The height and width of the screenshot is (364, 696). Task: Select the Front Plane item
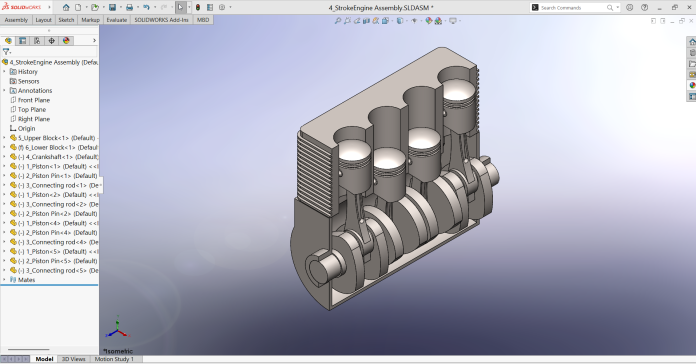(30, 100)
